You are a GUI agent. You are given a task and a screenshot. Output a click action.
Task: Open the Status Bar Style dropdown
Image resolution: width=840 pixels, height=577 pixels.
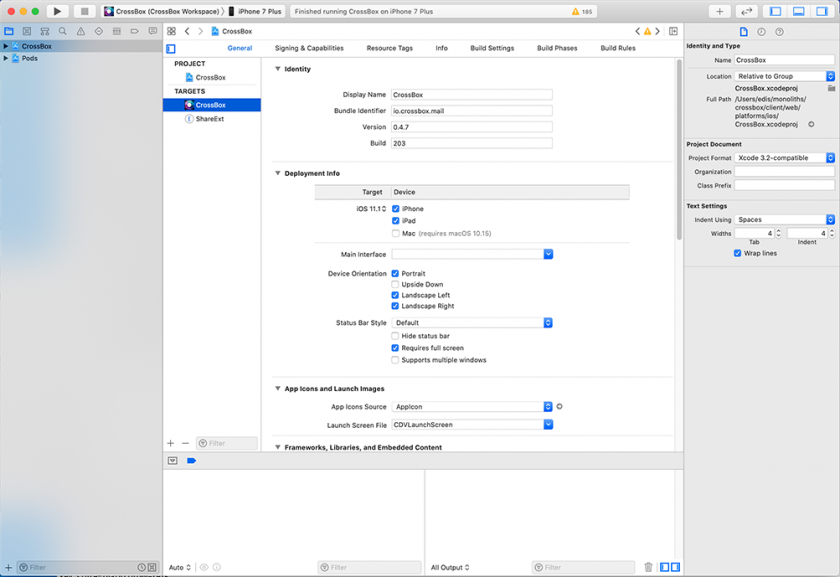pos(472,323)
